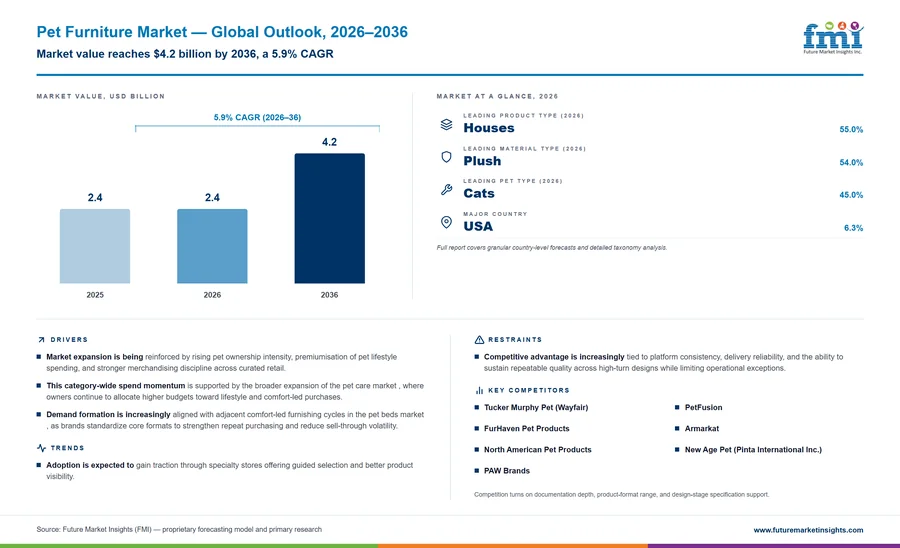Screen dimensions: 900x548
Task: Click the Drivers section heading
Action: (69, 340)
